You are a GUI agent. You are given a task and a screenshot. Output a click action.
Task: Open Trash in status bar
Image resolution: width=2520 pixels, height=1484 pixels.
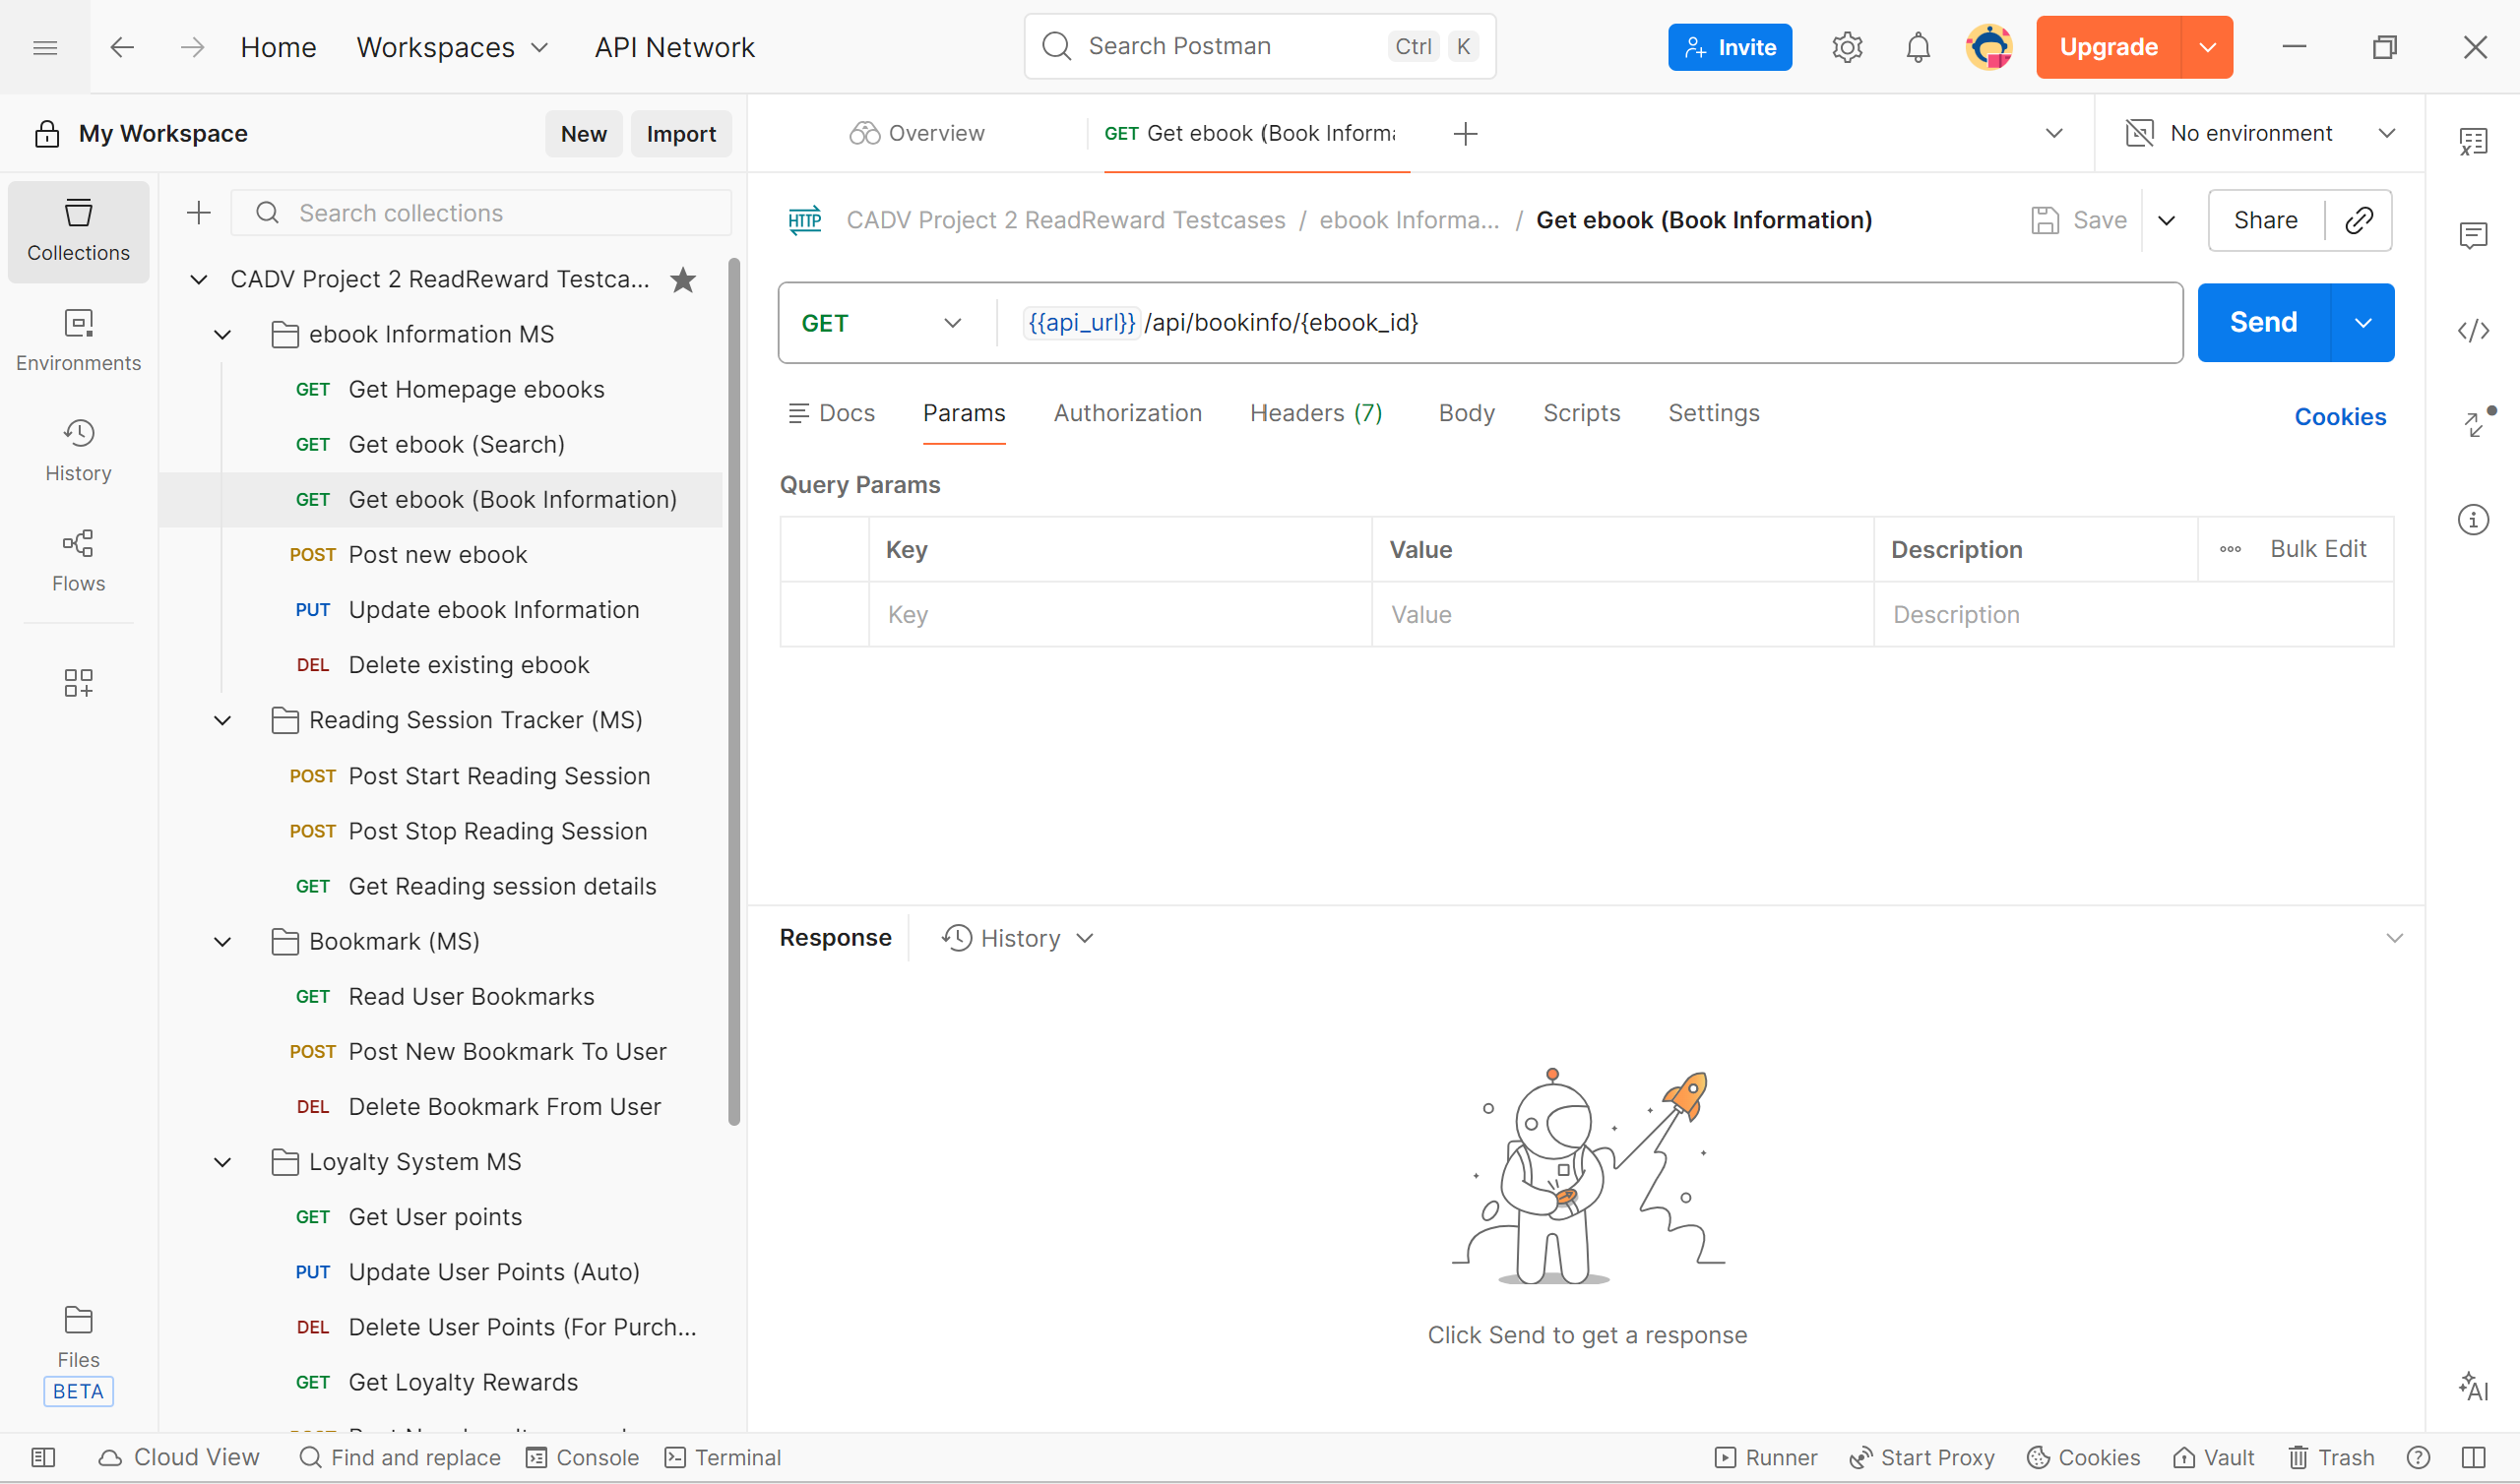click(x=2330, y=1458)
